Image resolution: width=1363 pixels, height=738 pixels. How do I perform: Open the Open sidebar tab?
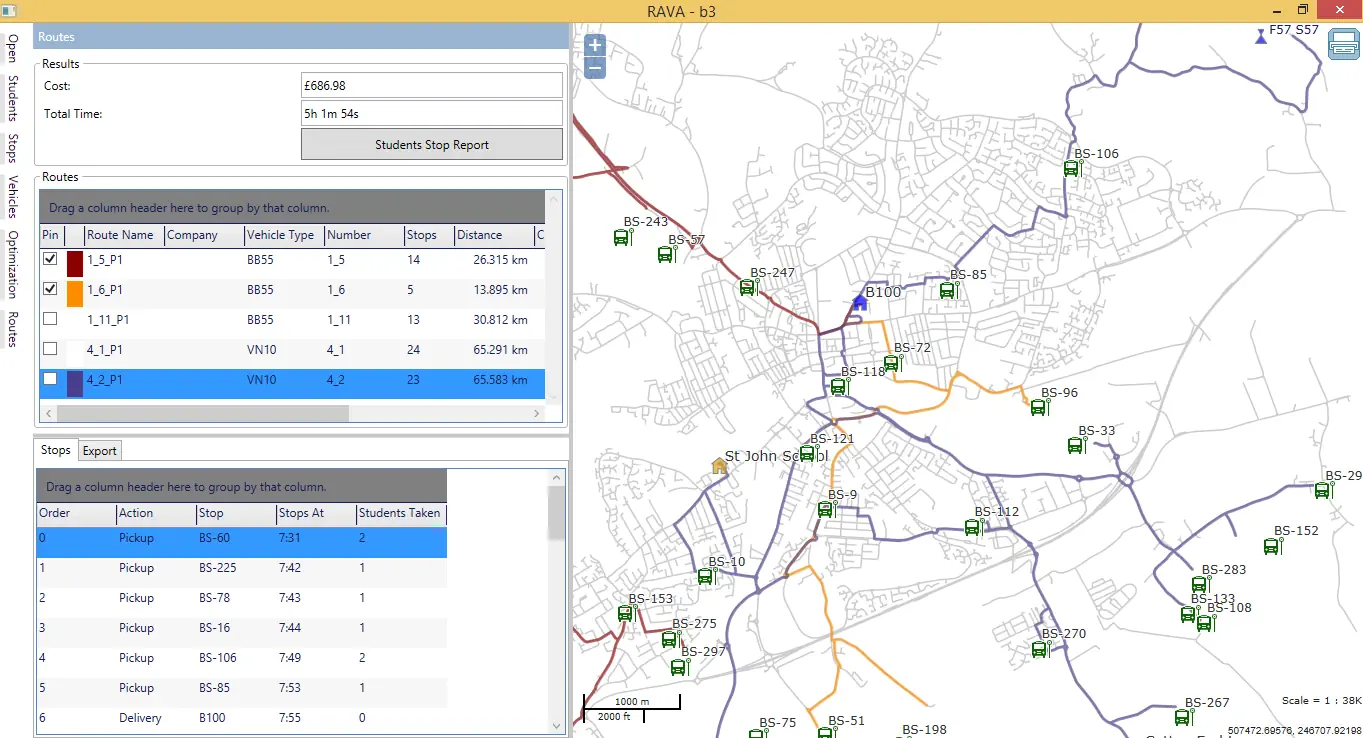point(13,48)
